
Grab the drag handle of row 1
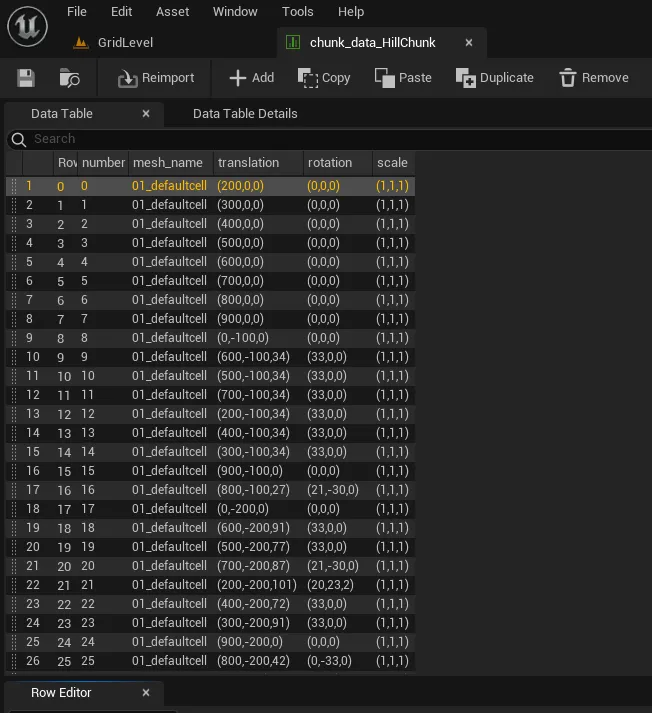coord(14,186)
